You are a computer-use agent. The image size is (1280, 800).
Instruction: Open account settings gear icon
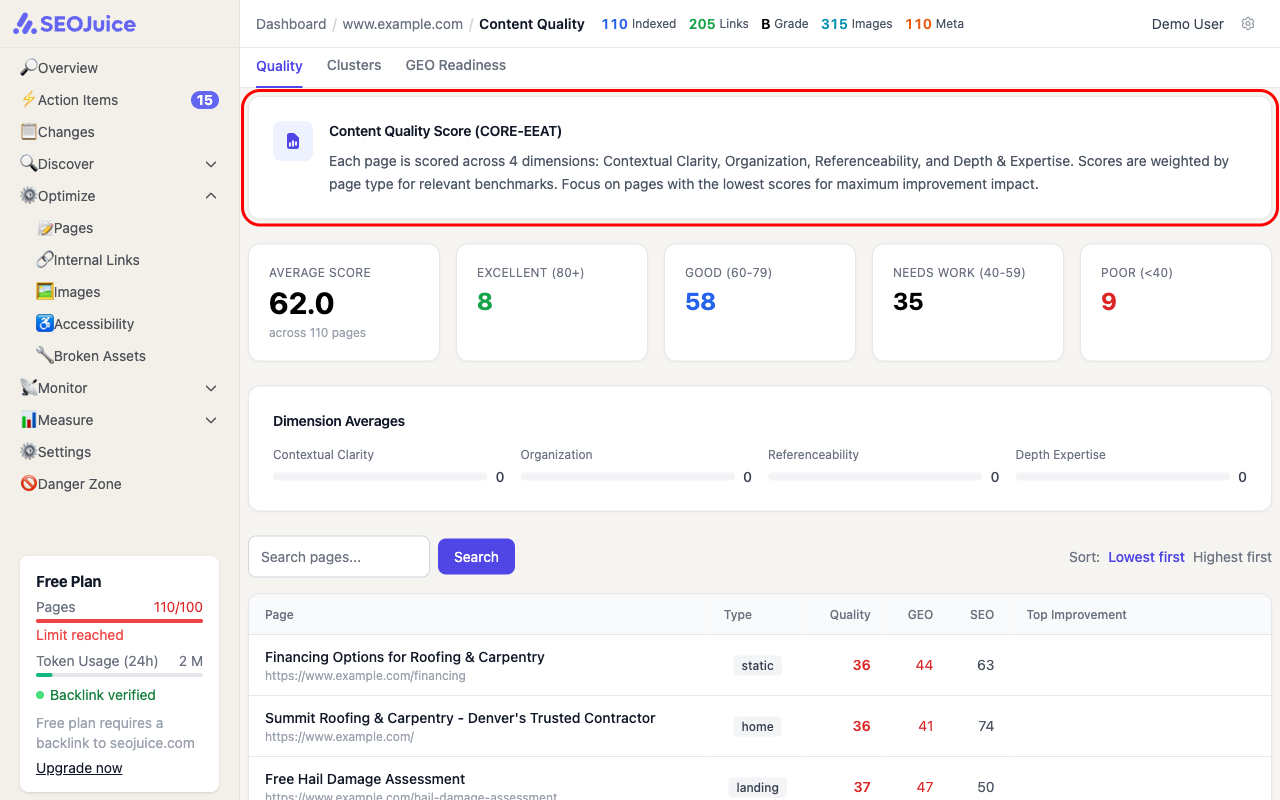click(1248, 24)
